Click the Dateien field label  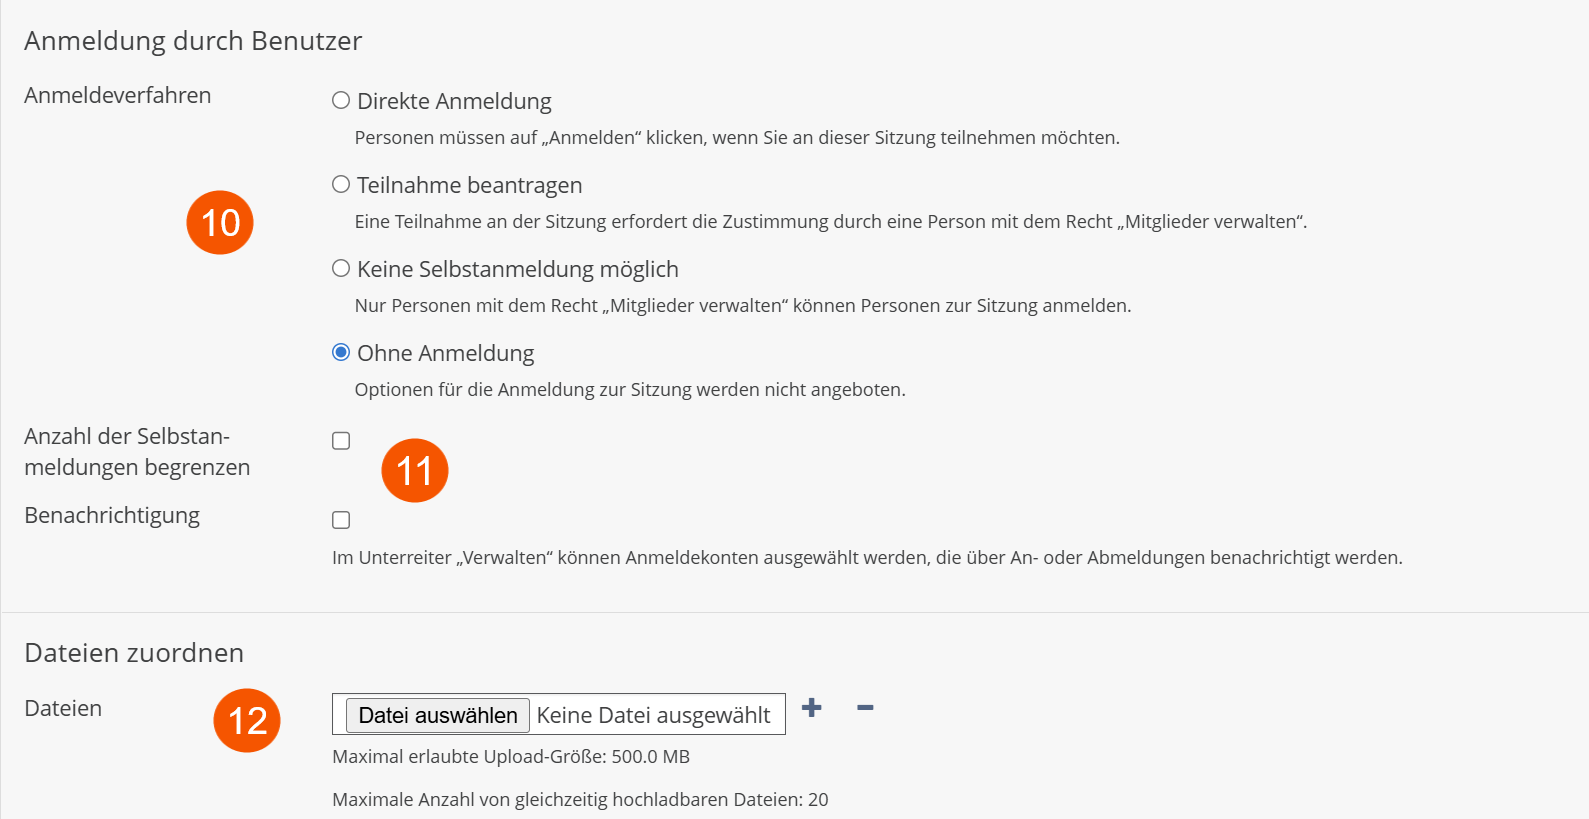click(63, 709)
